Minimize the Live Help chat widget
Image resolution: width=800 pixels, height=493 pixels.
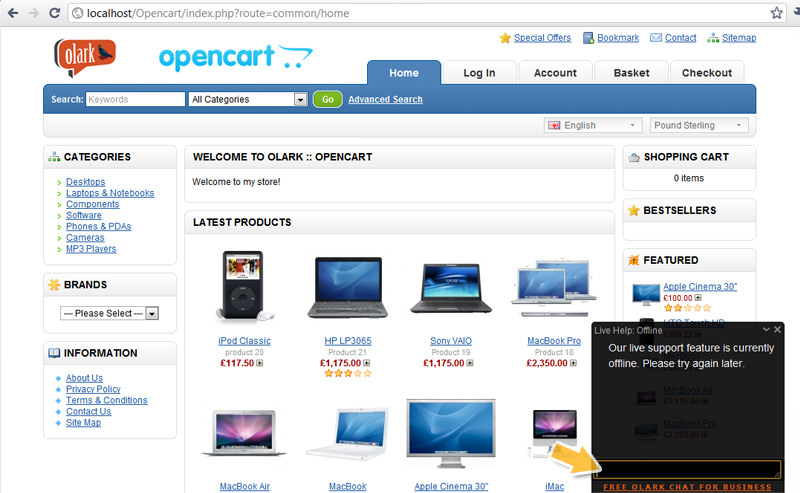(x=767, y=329)
